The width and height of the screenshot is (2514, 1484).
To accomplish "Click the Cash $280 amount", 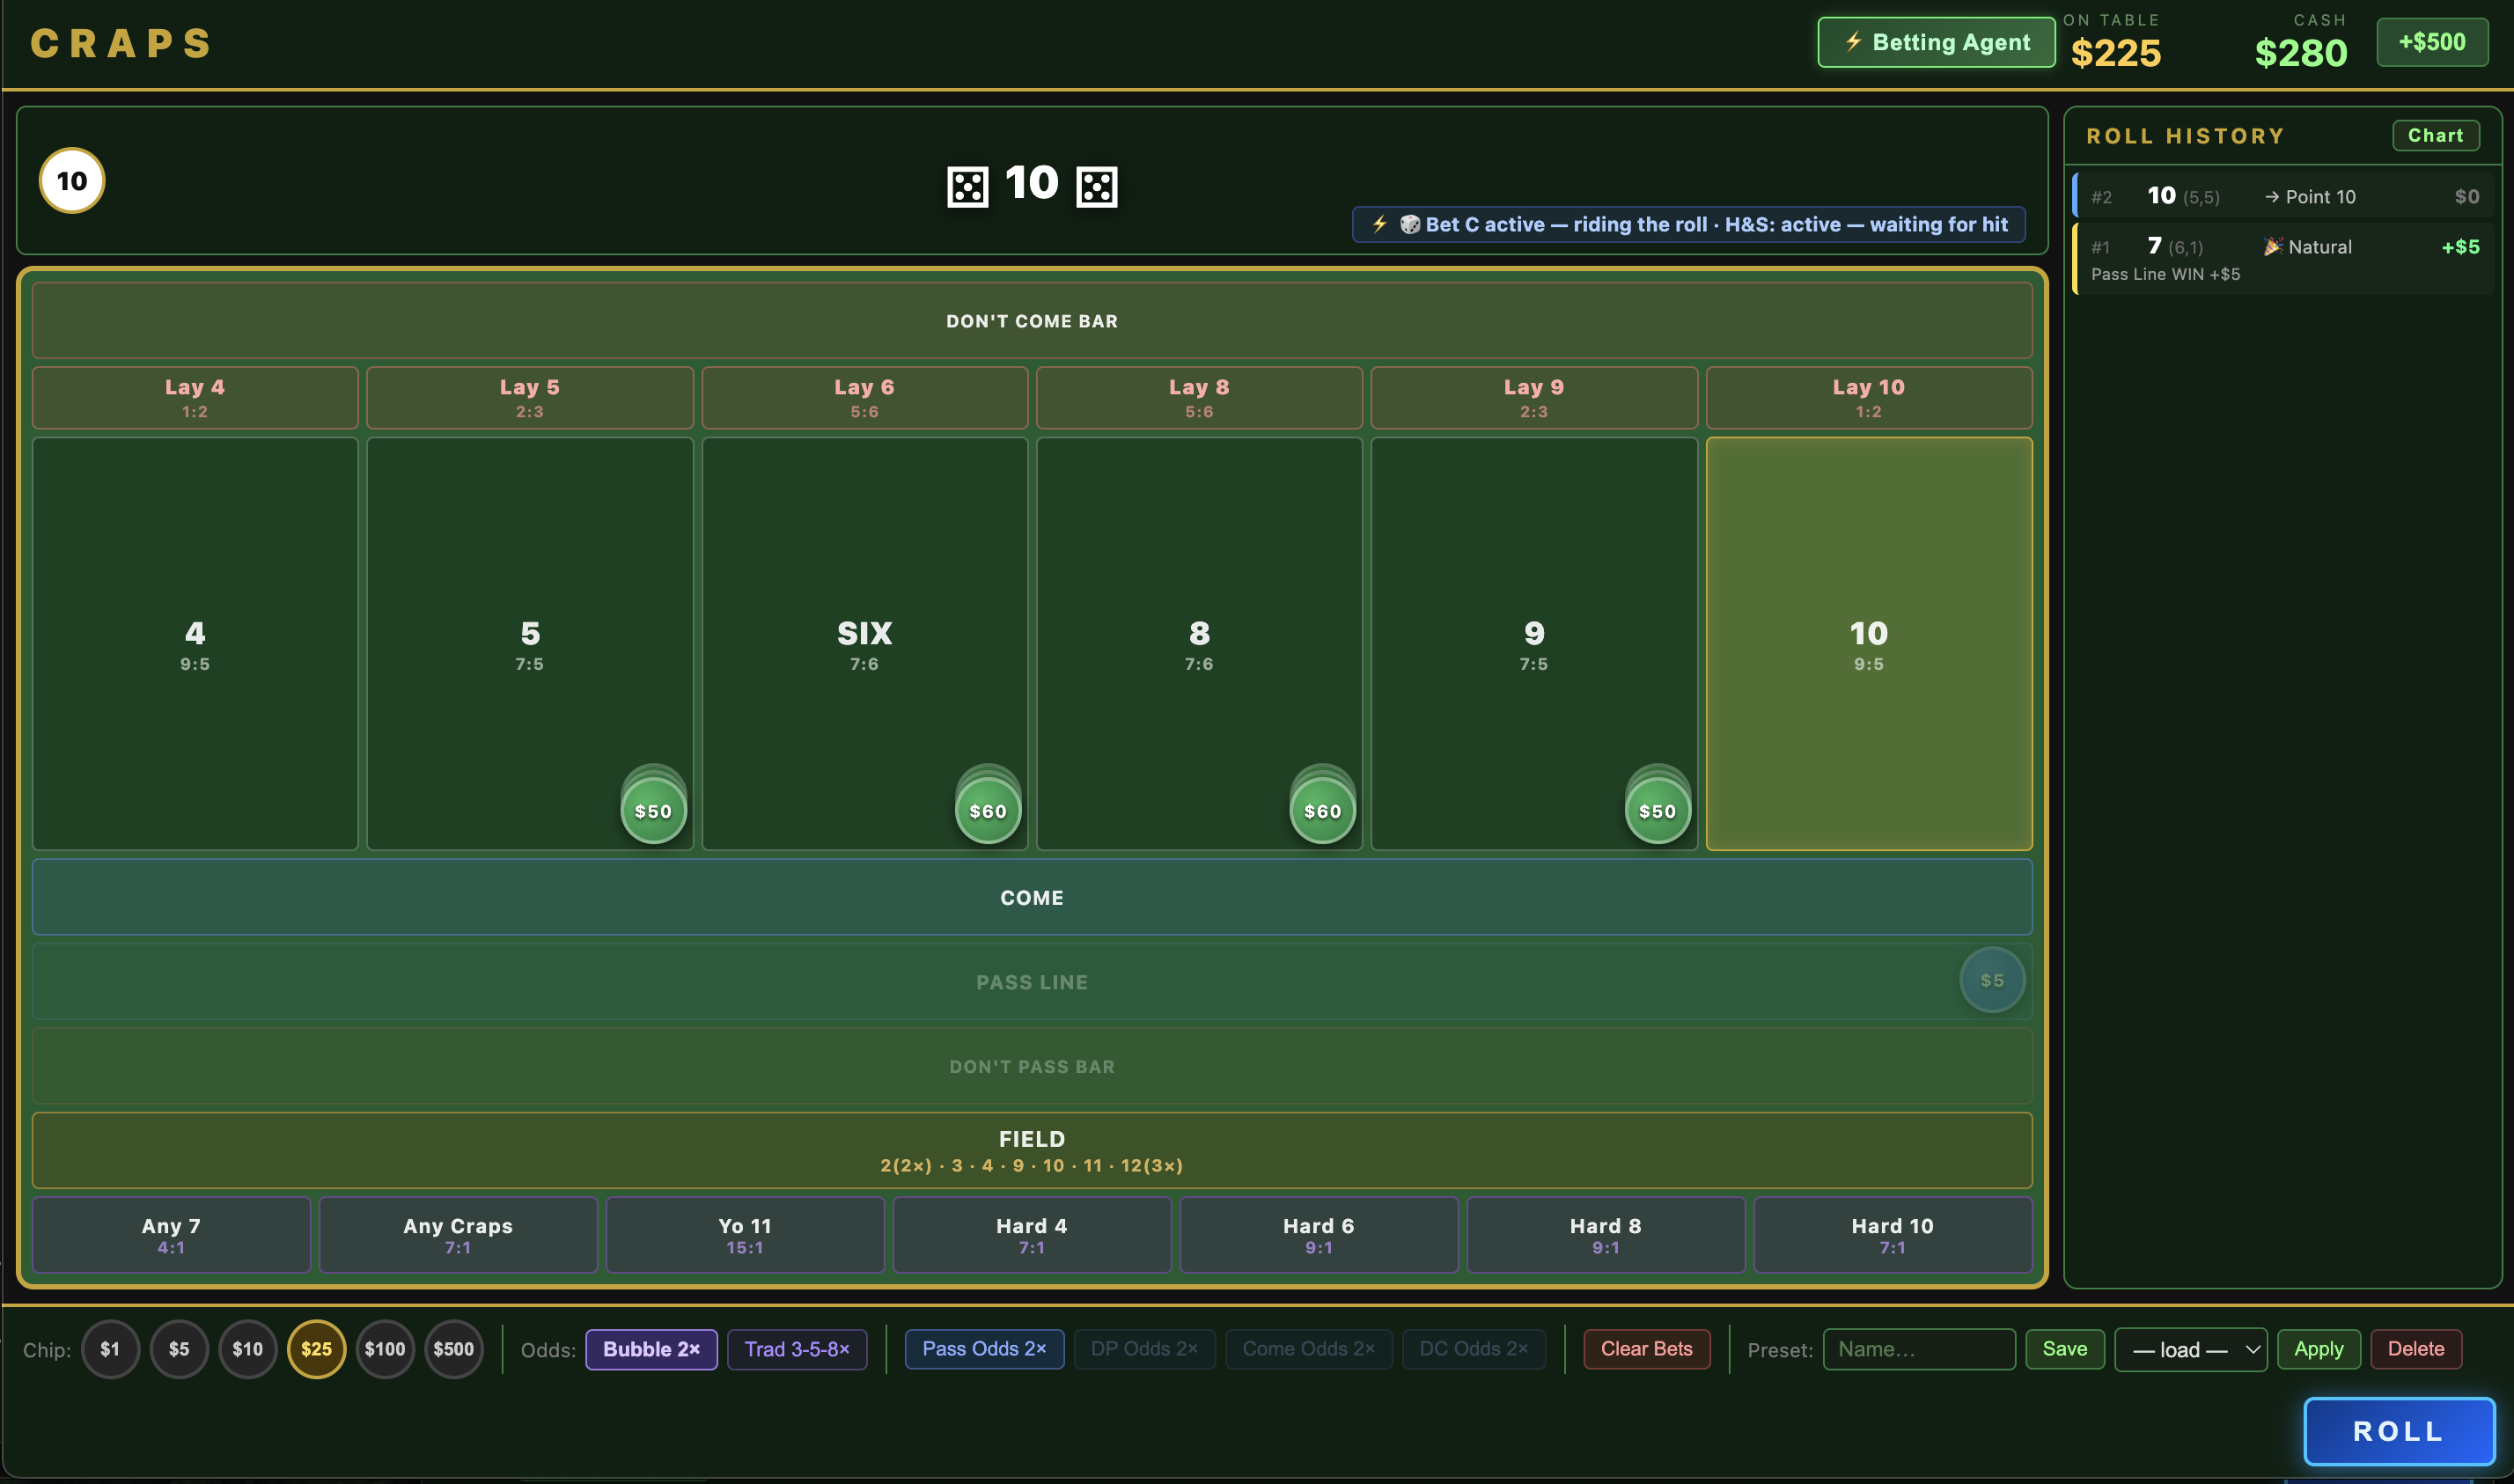I will click(x=2301, y=53).
